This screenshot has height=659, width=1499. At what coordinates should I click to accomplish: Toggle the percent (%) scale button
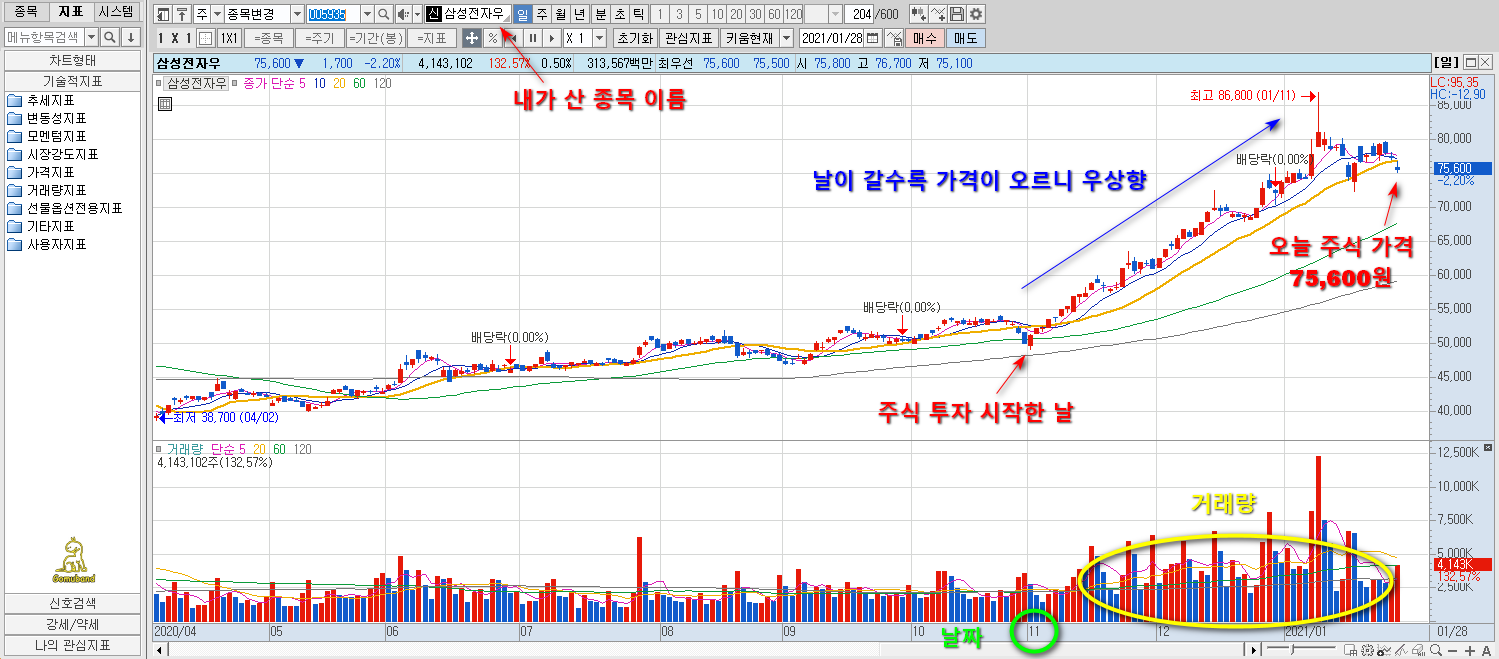(492, 38)
